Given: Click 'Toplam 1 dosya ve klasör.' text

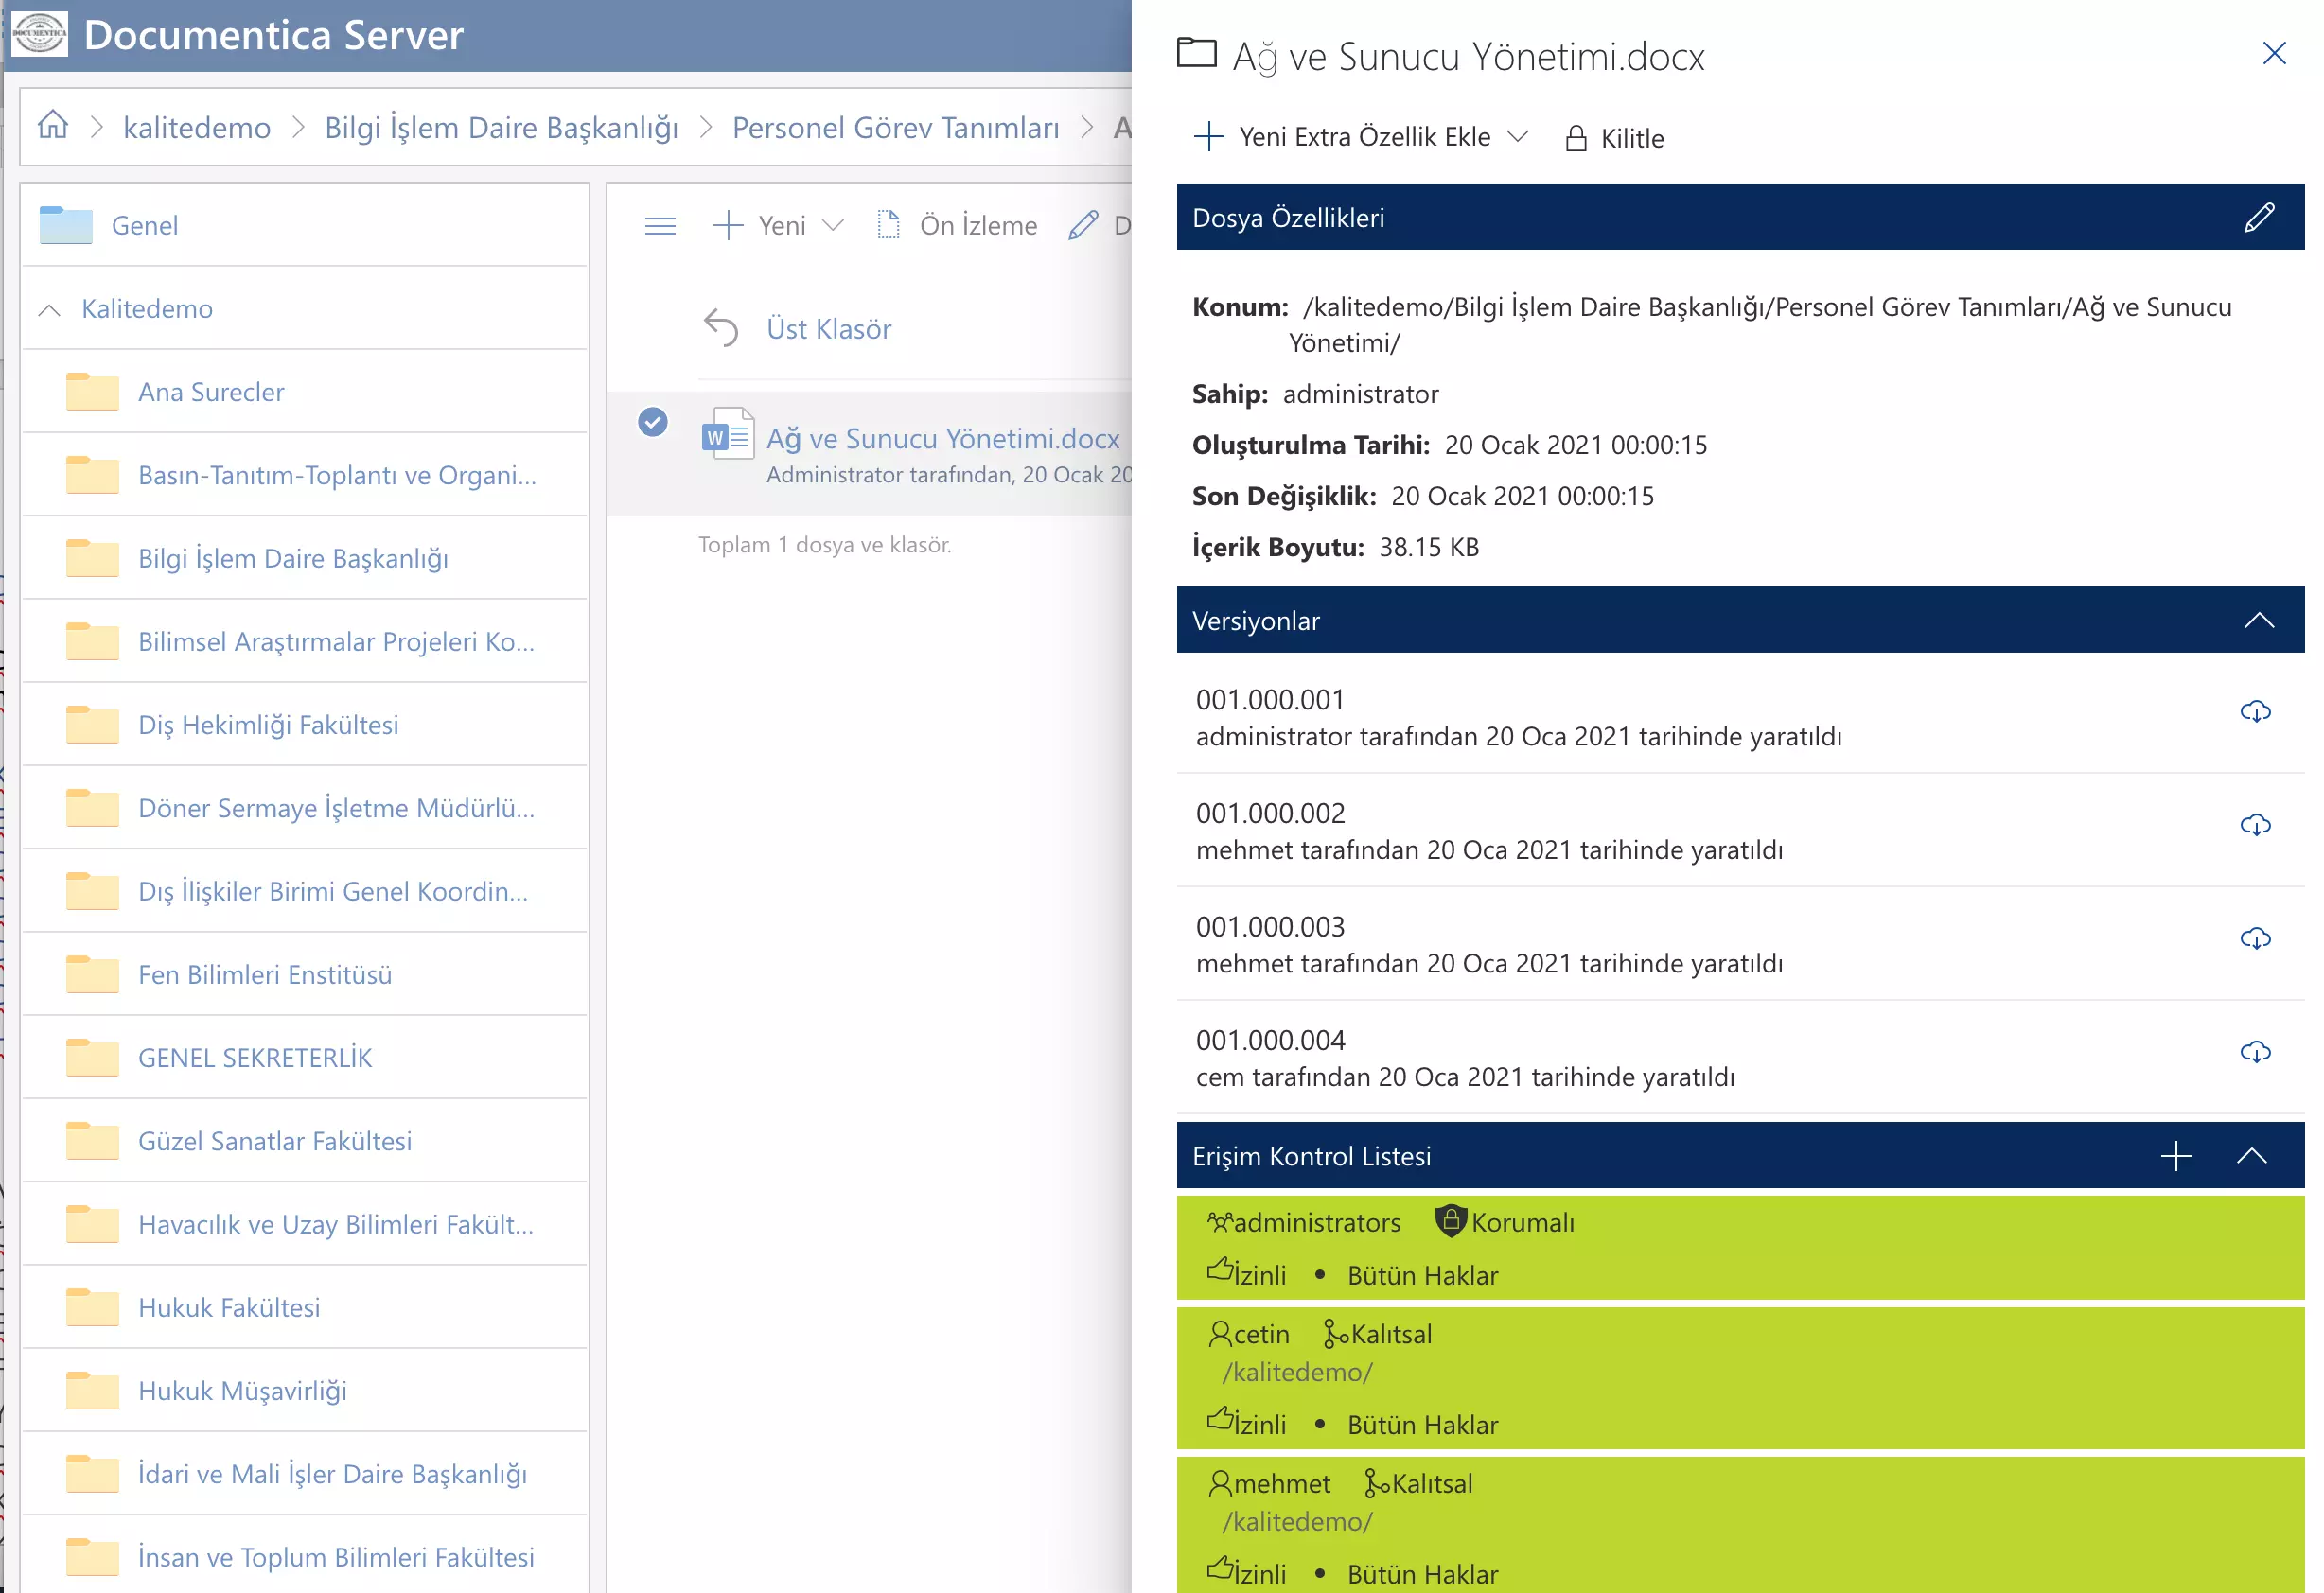Looking at the screenshot, I should [824, 544].
